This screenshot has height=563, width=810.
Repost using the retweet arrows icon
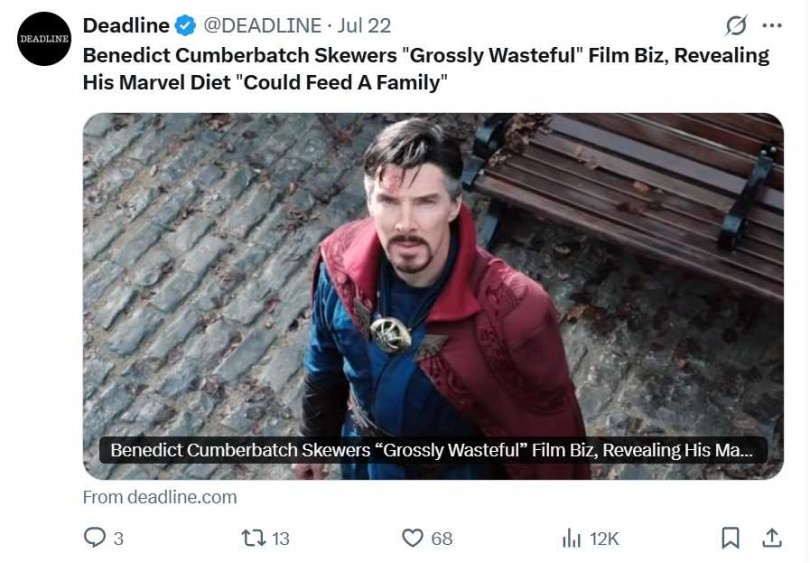(254, 538)
